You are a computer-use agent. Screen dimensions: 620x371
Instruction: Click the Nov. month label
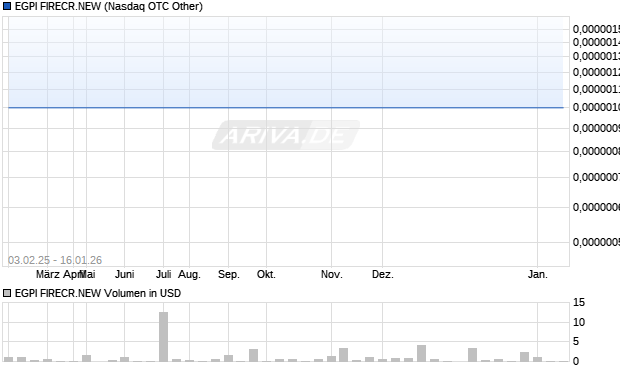coord(331,274)
